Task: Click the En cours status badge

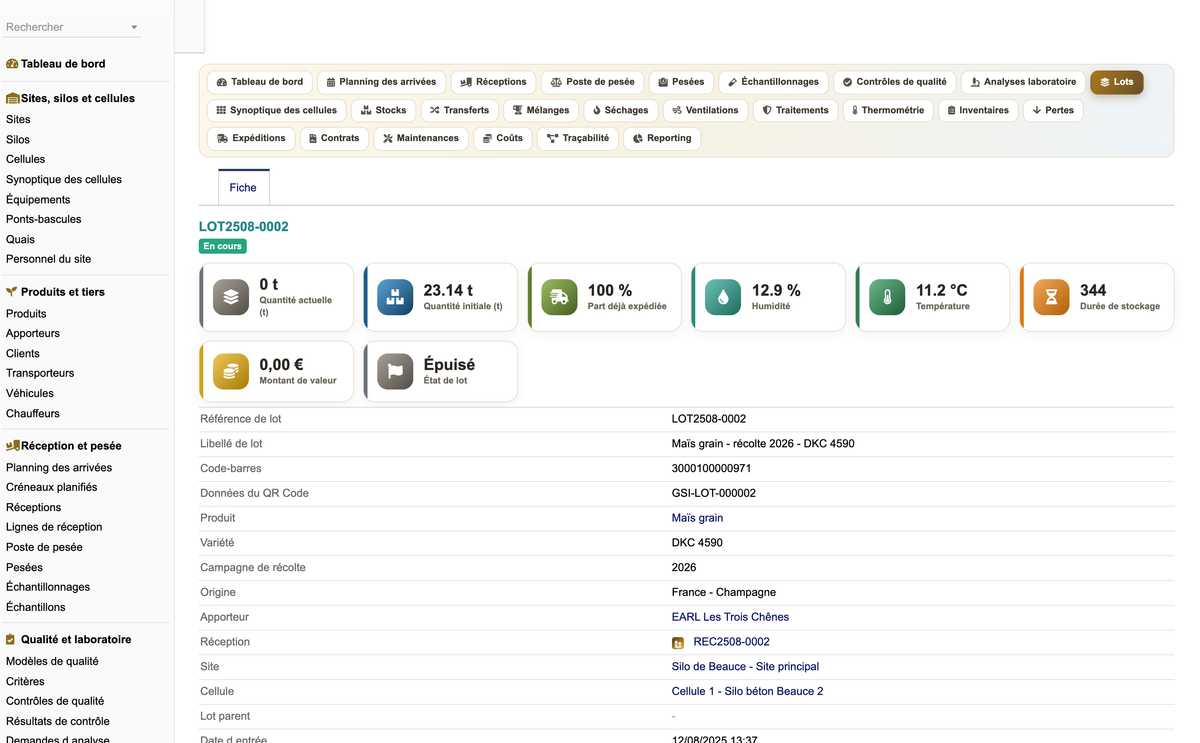Action: pos(222,246)
